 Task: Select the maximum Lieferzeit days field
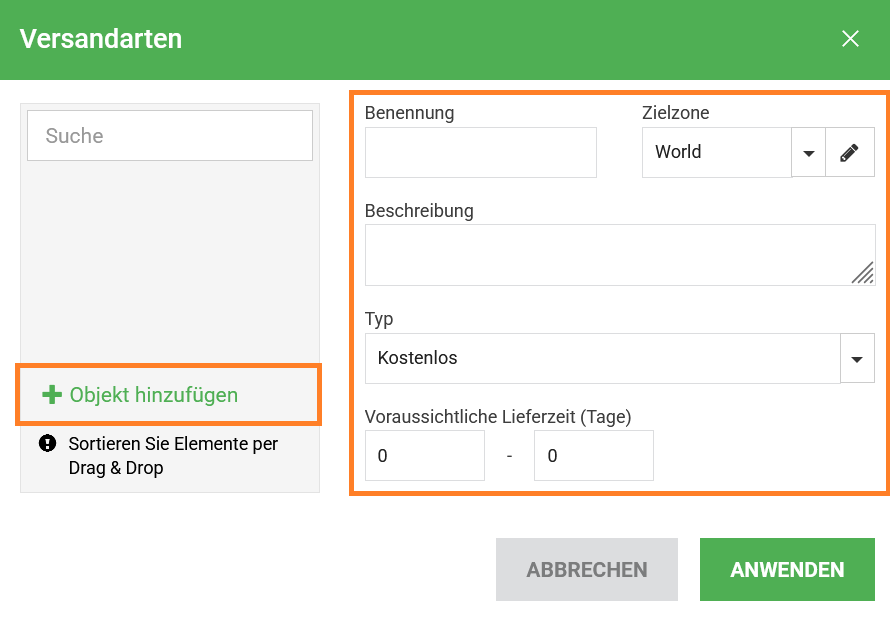(x=593, y=456)
